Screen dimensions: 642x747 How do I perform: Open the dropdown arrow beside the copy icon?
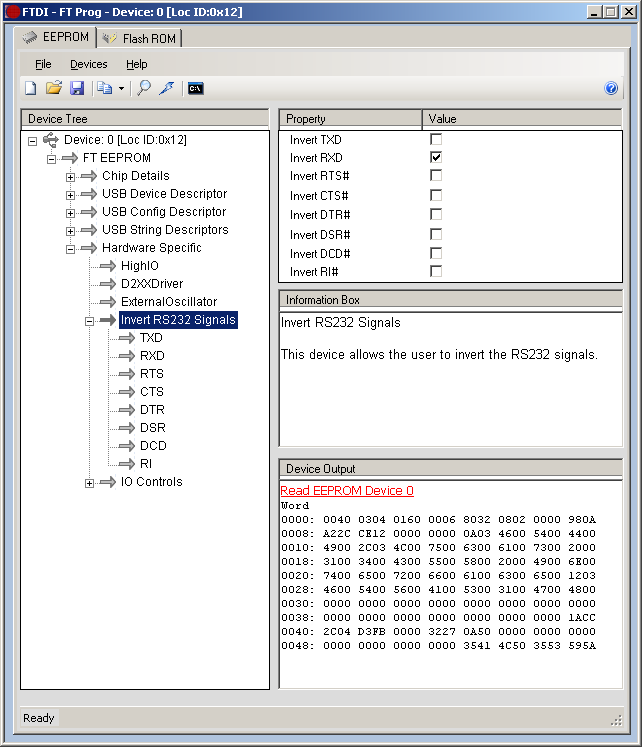pyautogui.click(x=121, y=89)
